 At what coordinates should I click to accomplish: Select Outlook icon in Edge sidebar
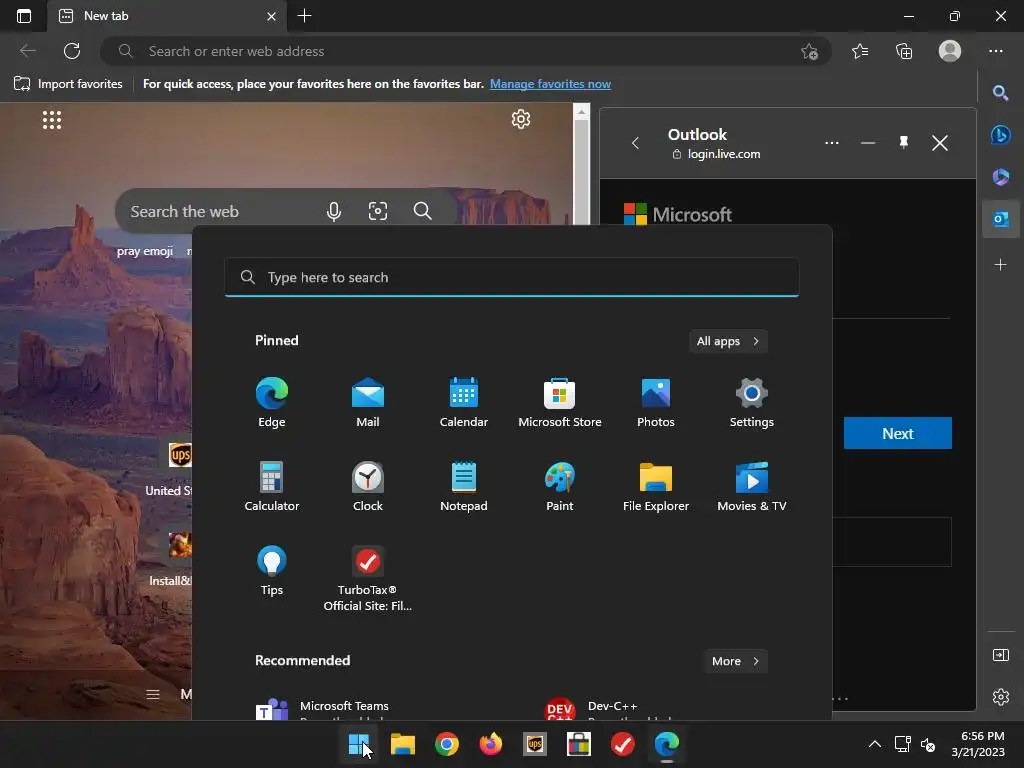[x=1000, y=219]
